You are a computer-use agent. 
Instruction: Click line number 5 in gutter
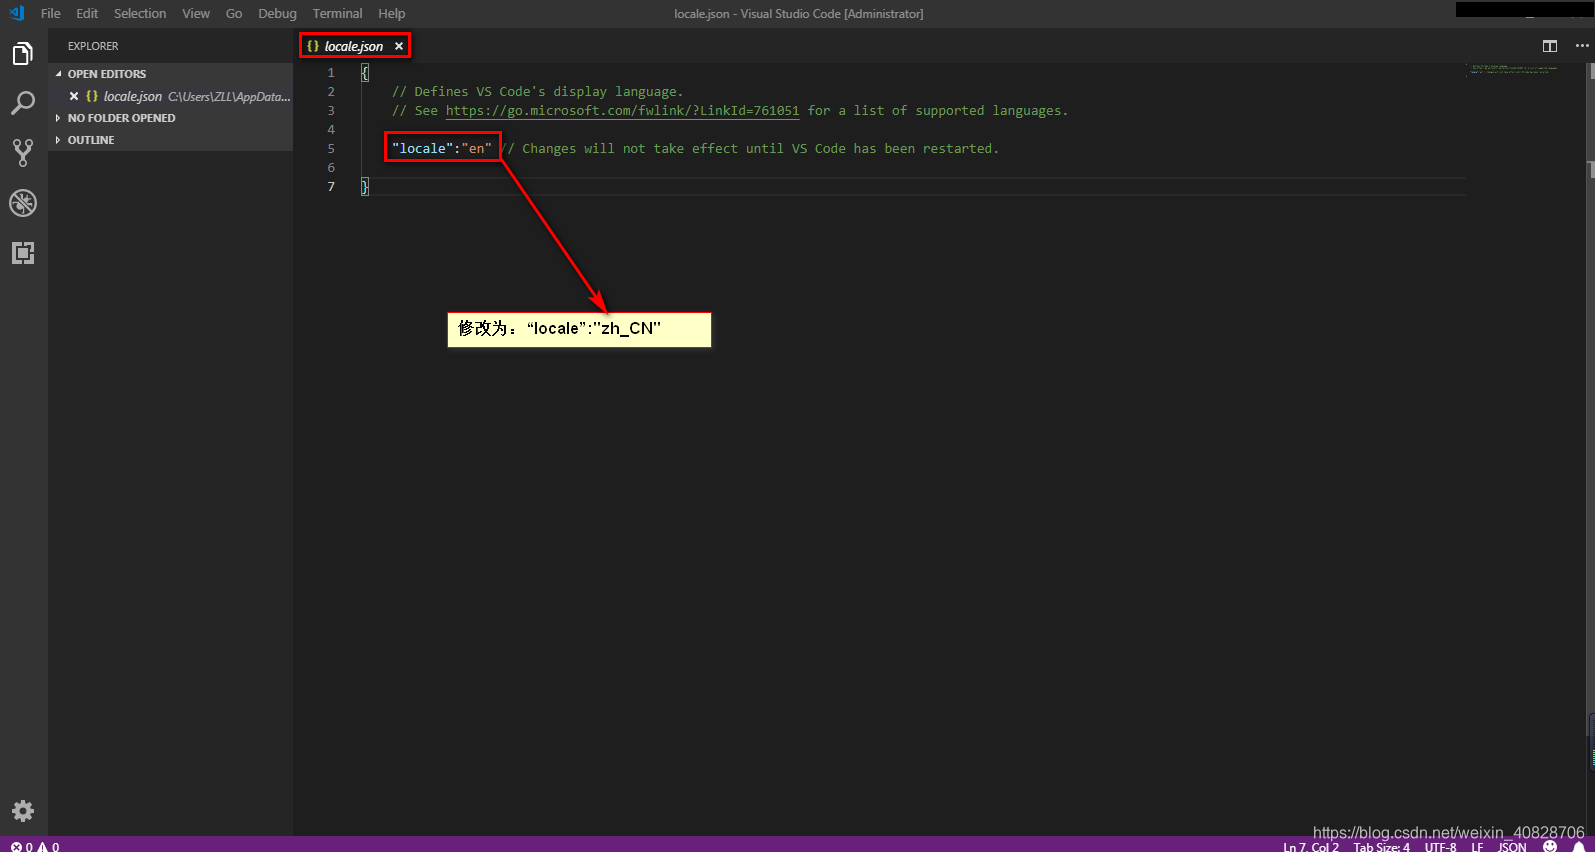click(331, 149)
